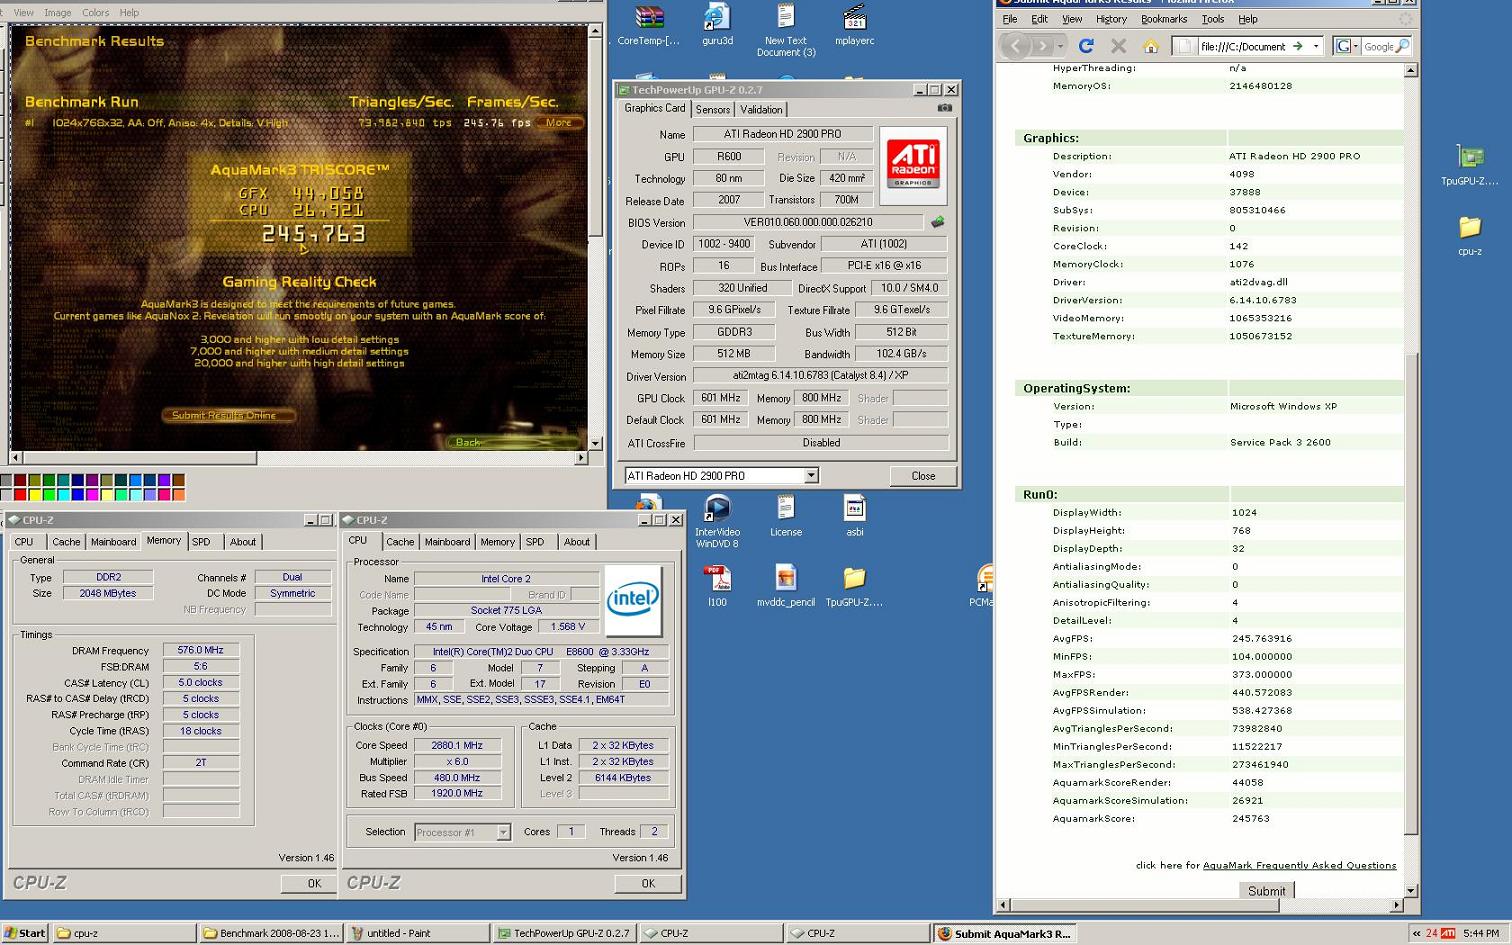Click the Firefox address bar URL field
Screen dimensions: 1512x945
(1243, 46)
